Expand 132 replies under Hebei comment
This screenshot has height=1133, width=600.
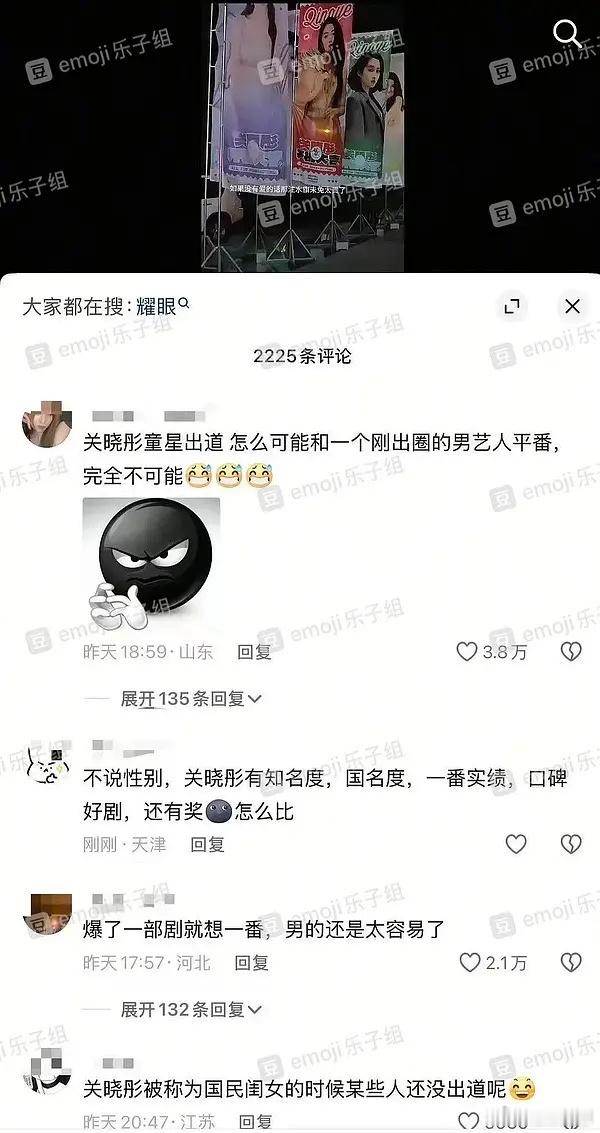coord(191,1009)
